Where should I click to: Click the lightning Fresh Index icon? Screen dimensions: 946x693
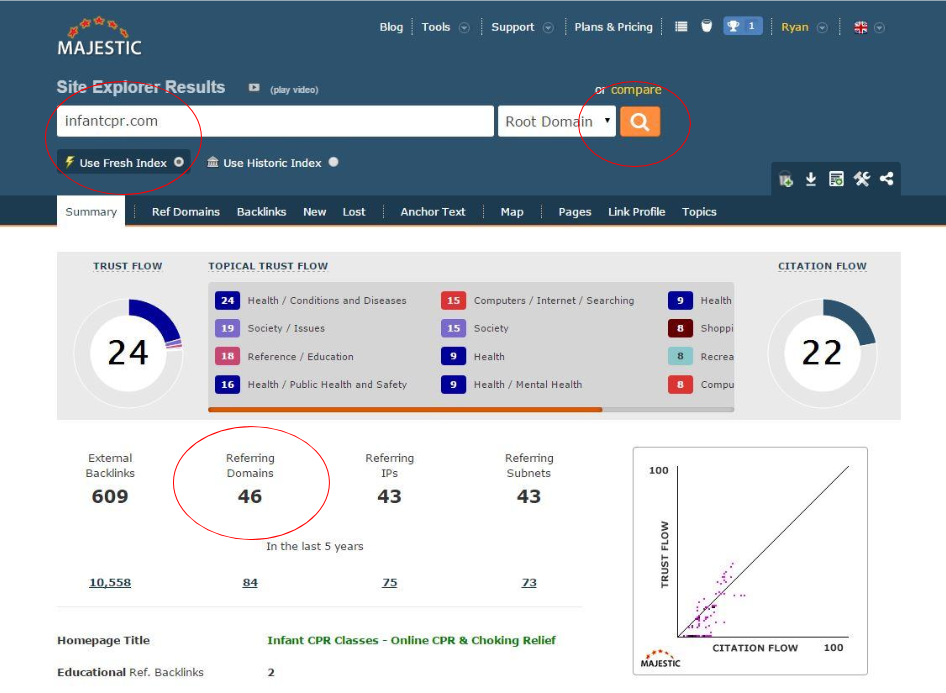[x=69, y=162]
